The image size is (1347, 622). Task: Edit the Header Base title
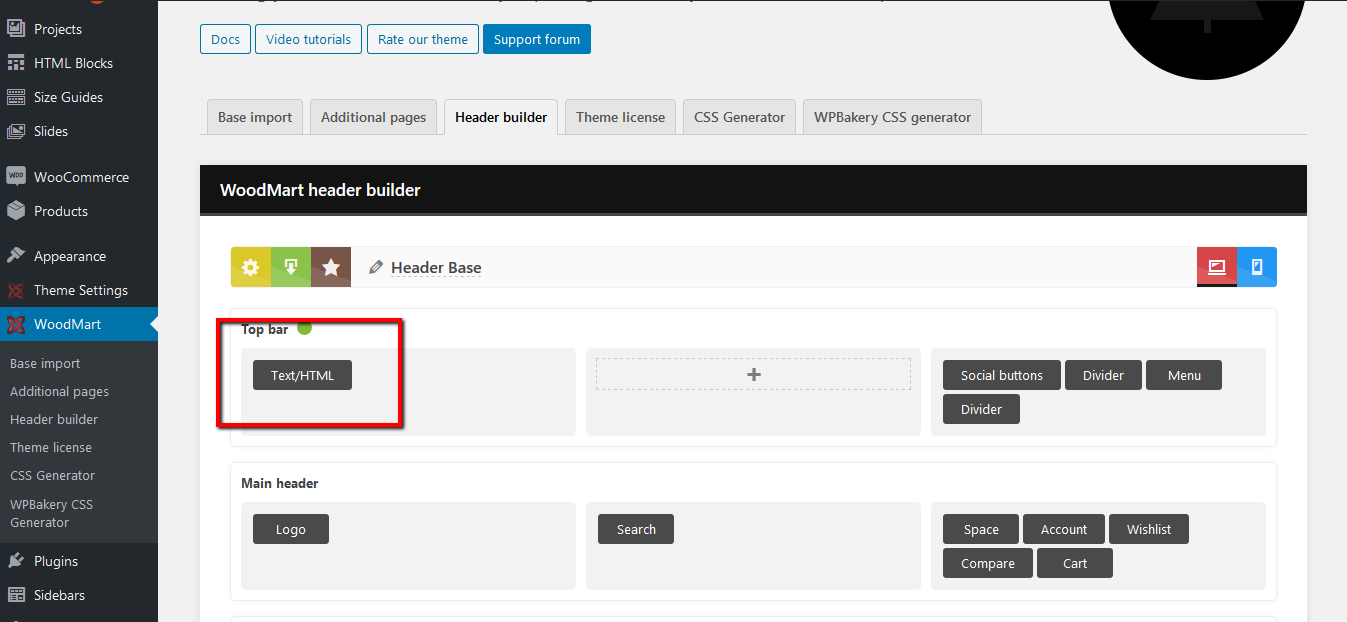[436, 267]
